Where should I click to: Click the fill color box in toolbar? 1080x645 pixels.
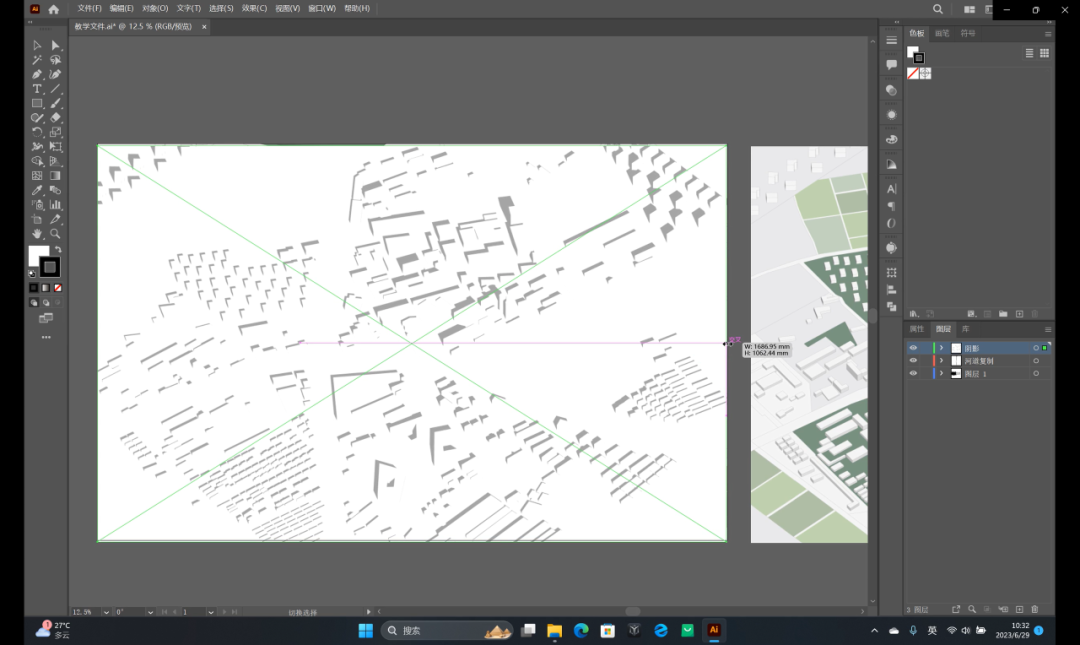coord(38,255)
